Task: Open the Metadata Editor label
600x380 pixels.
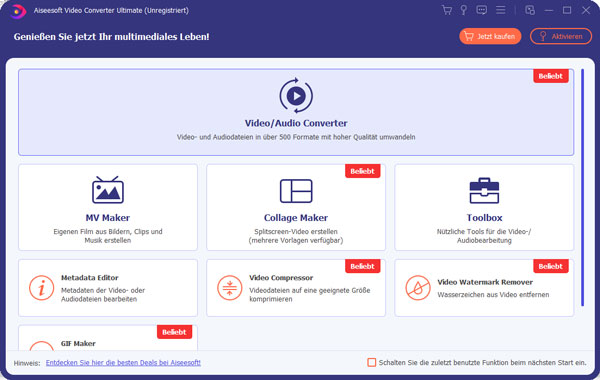Action: click(90, 278)
